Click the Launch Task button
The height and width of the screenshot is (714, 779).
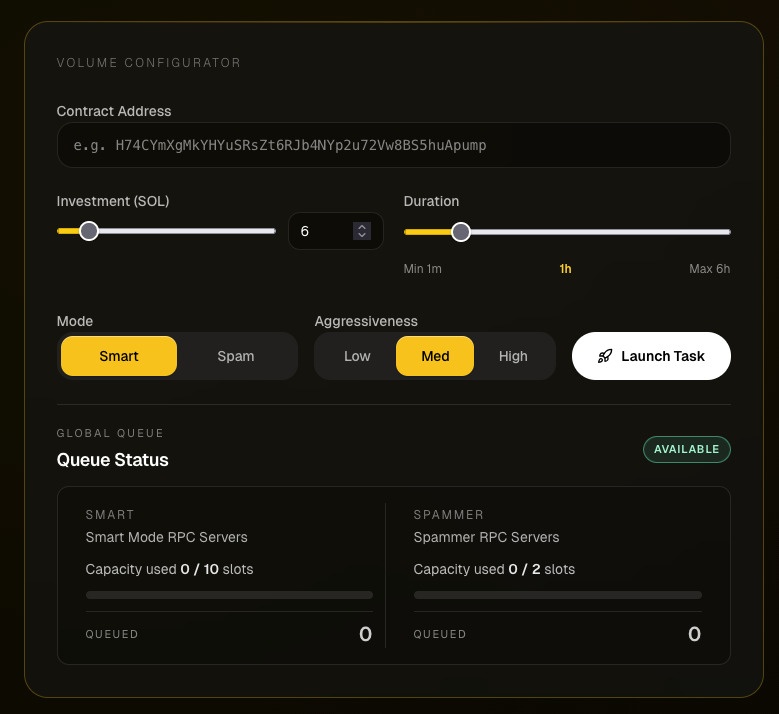tap(651, 356)
